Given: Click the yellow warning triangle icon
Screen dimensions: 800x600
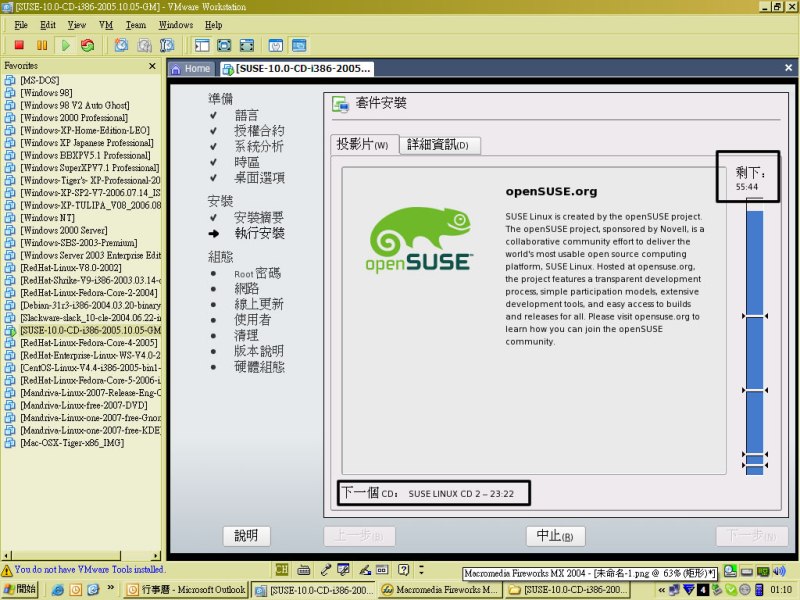Looking at the screenshot, I should [x=7, y=570].
